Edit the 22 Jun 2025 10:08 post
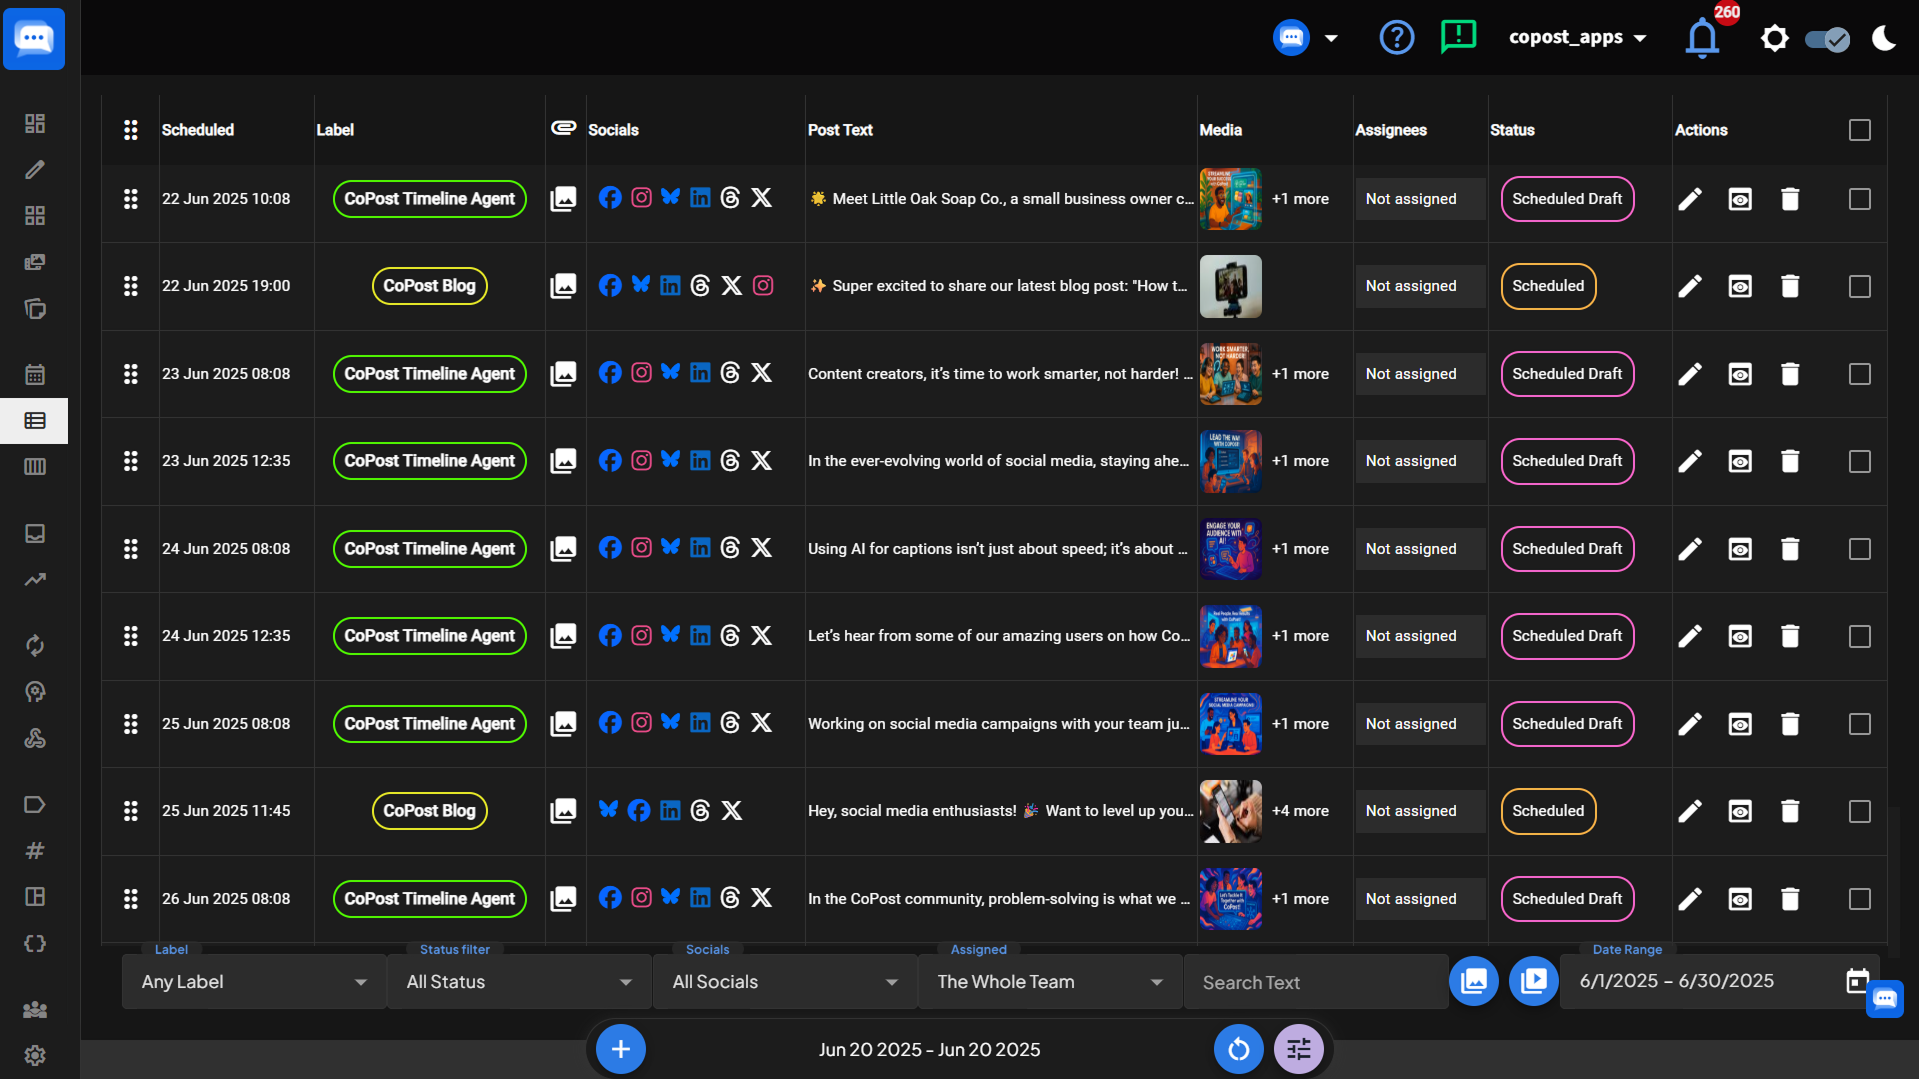The width and height of the screenshot is (1919, 1079). [1689, 199]
